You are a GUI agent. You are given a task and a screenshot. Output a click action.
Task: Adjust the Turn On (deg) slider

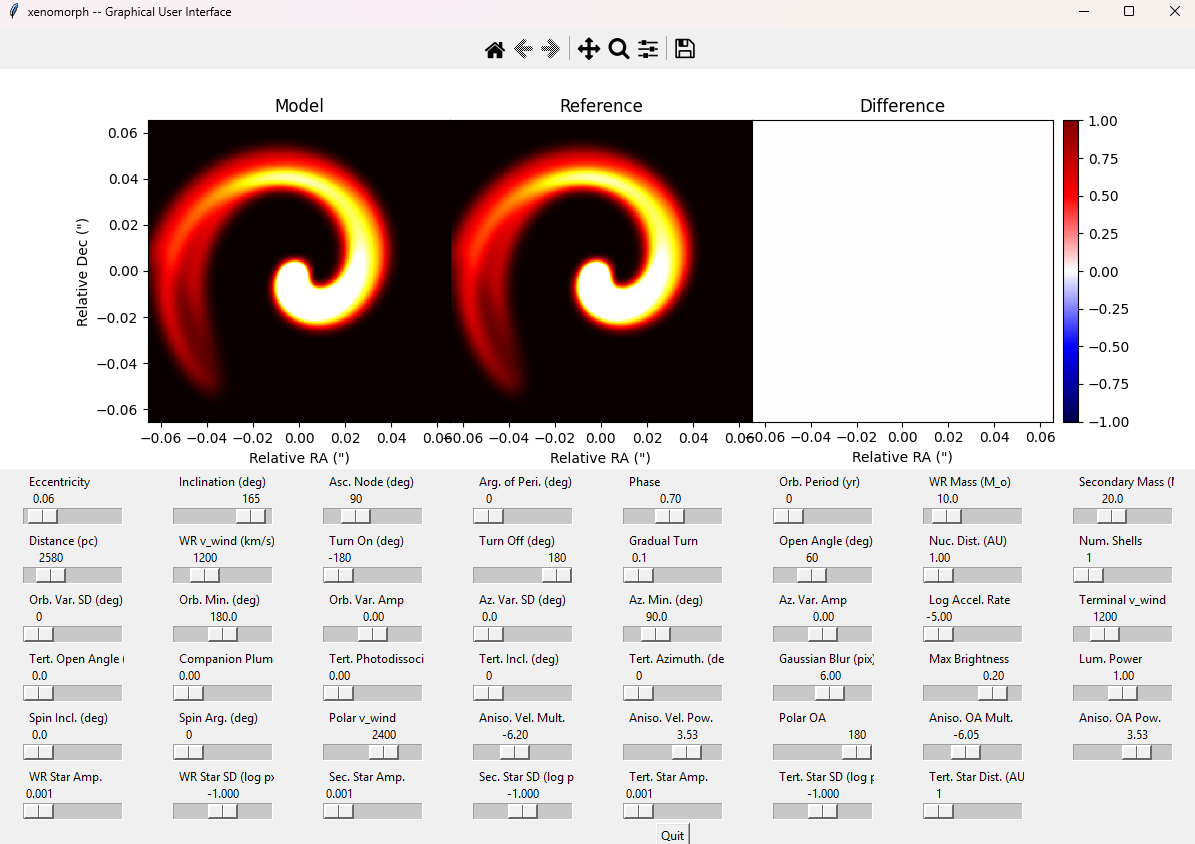[x=373, y=575]
